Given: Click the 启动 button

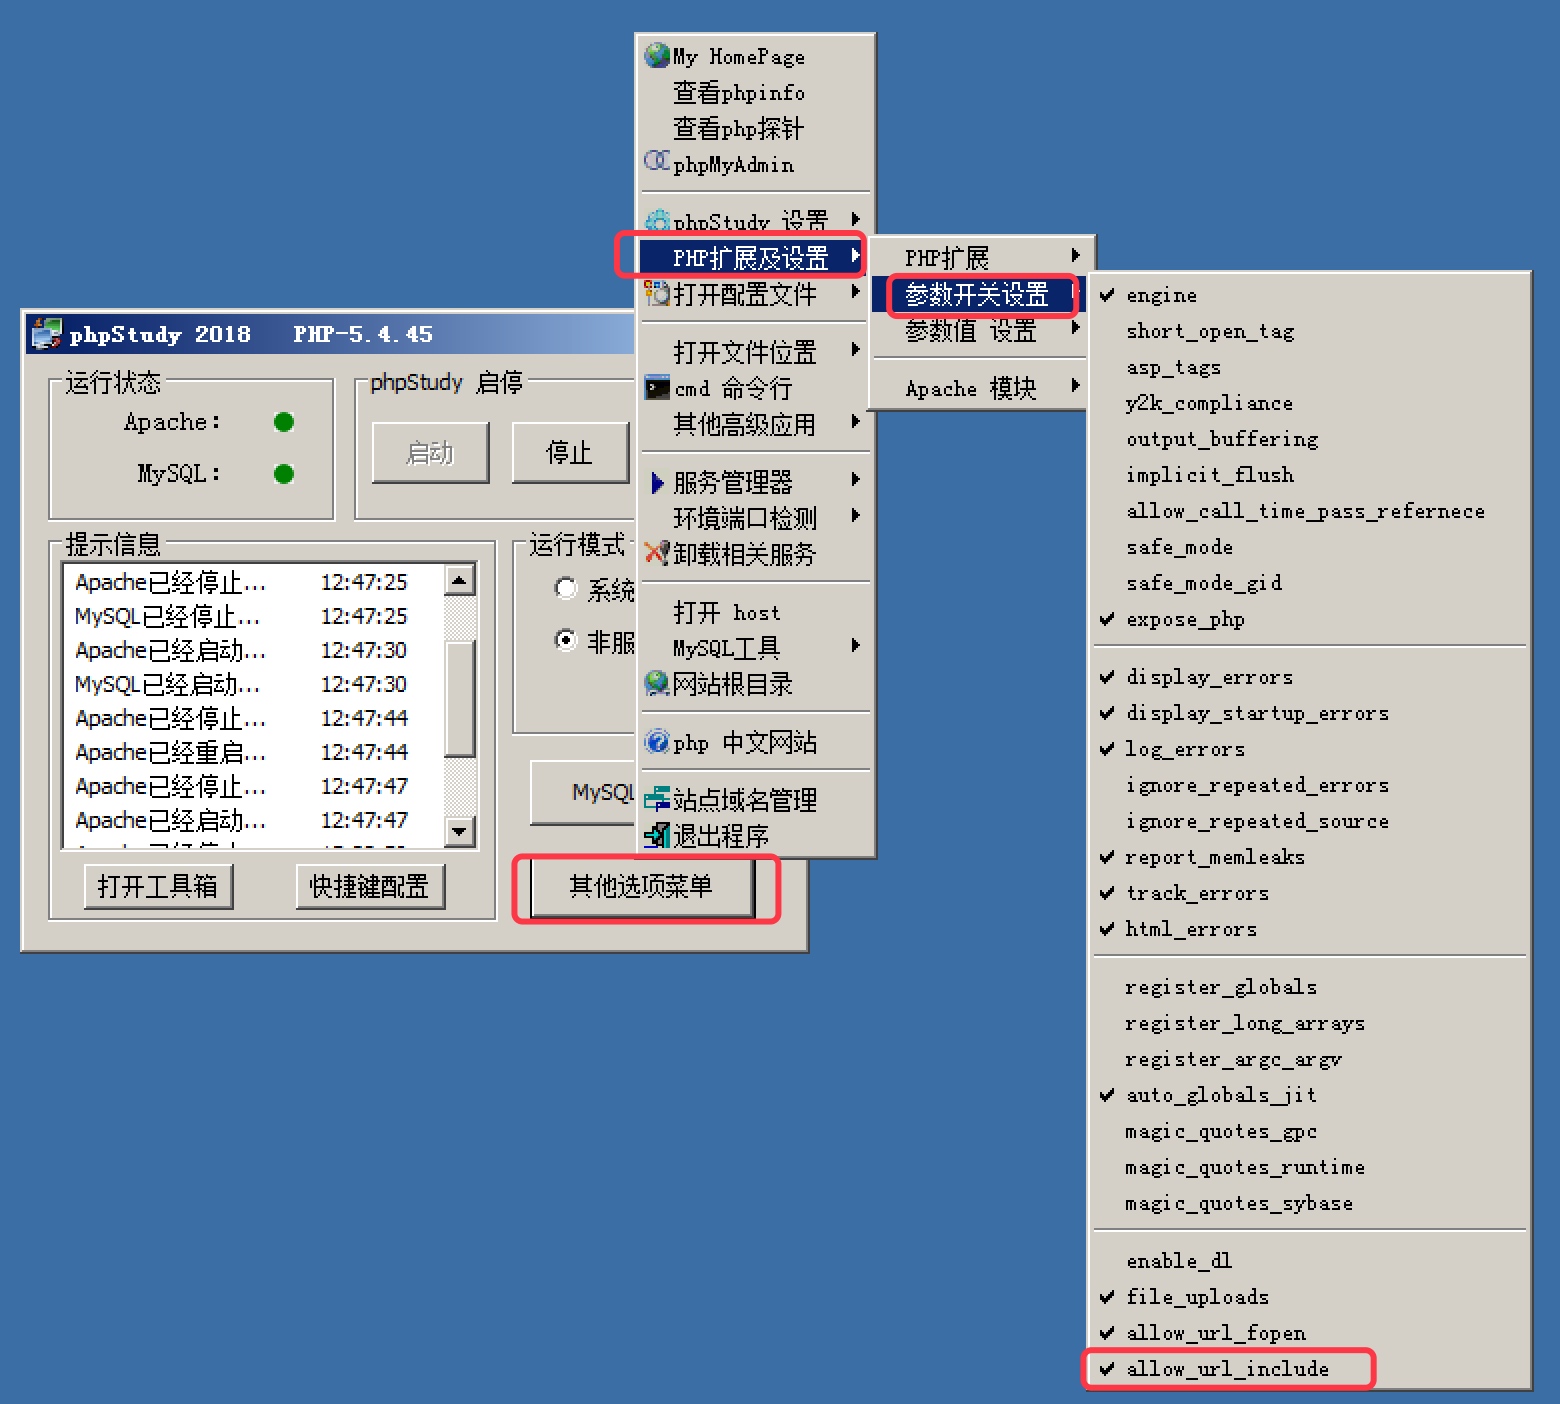Looking at the screenshot, I should point(431,453).
